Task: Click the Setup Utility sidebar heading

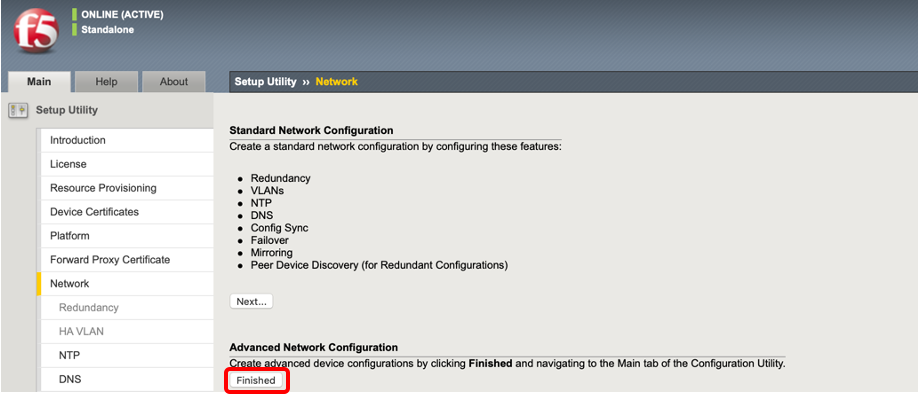Action: 67,110
